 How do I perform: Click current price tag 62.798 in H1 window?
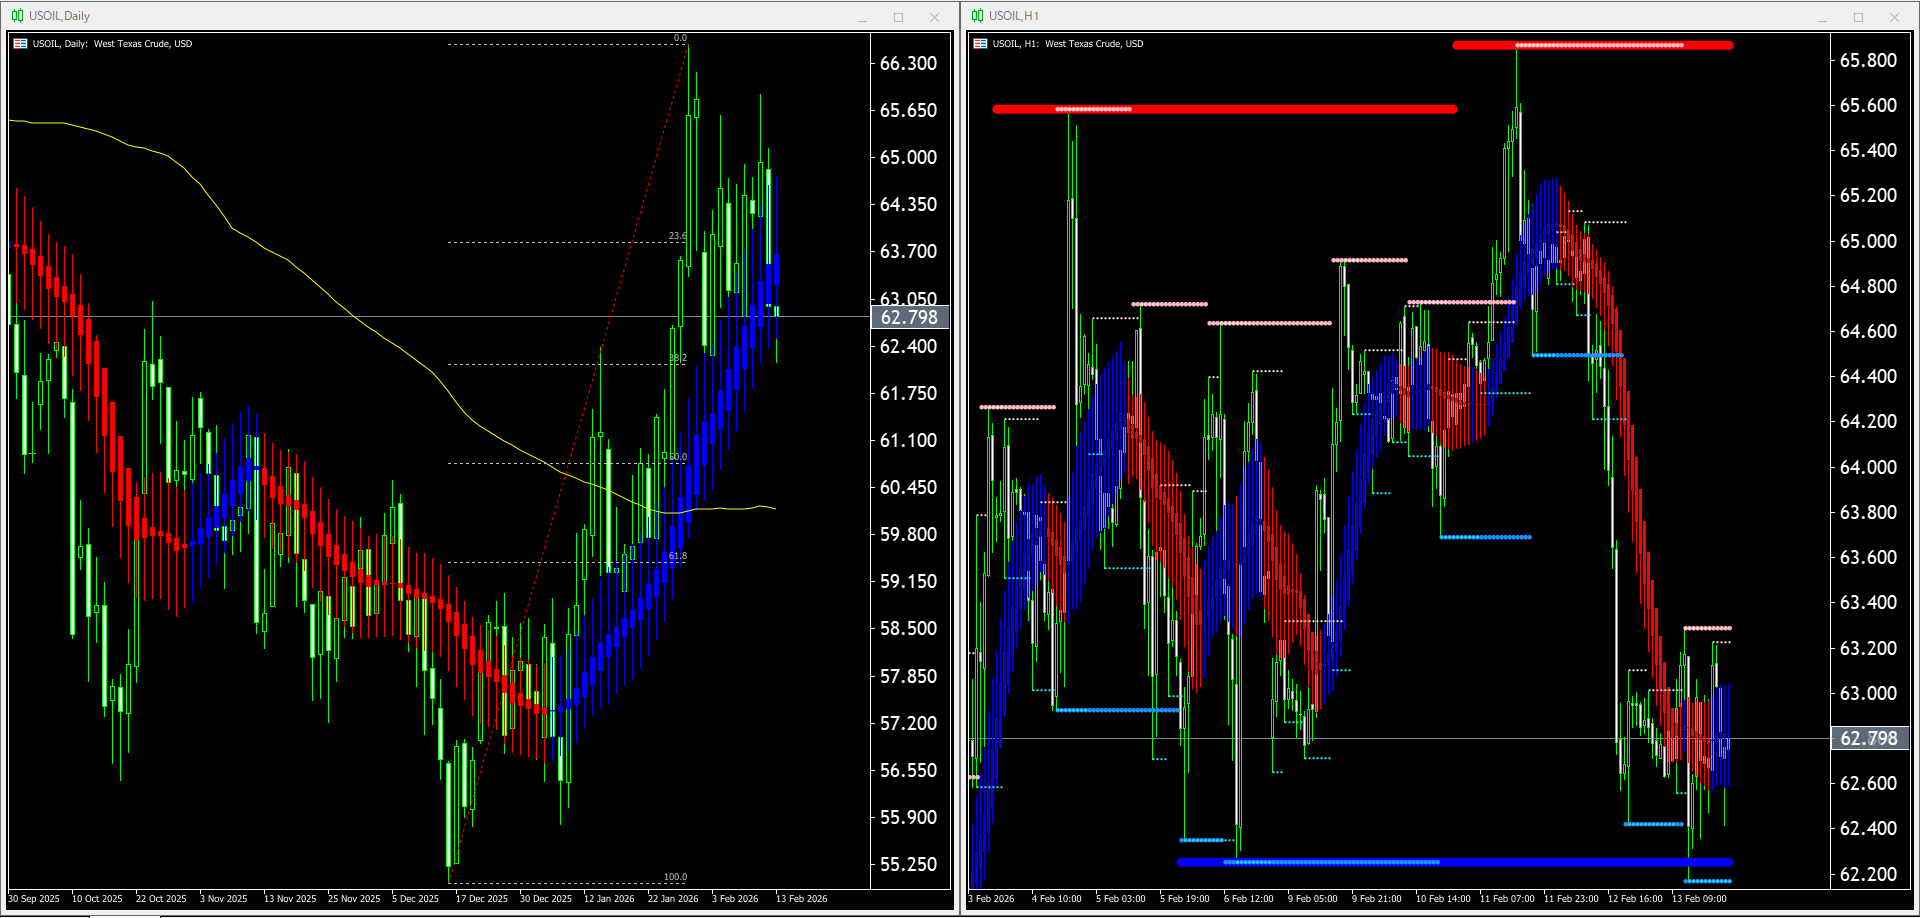point(1869,738)
